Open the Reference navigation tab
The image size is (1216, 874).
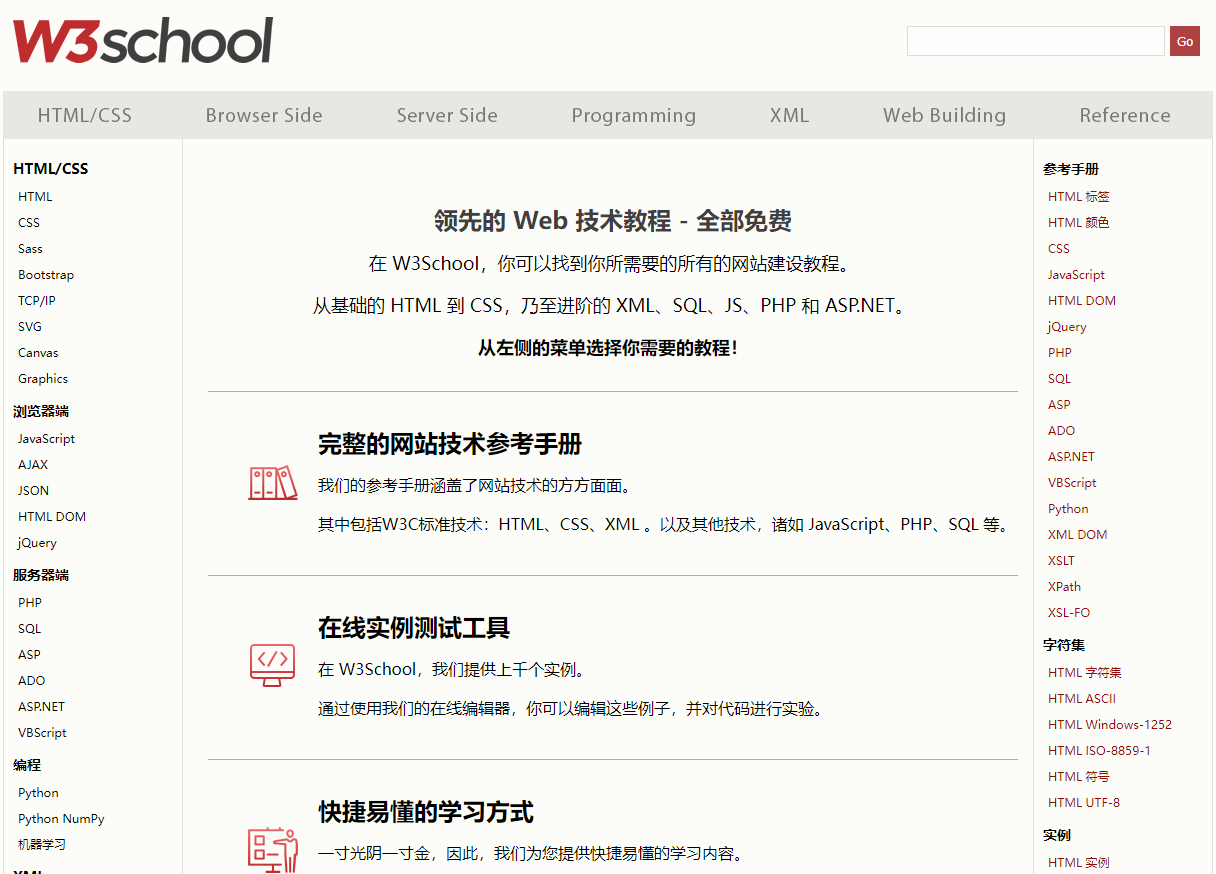(1125, 115)
